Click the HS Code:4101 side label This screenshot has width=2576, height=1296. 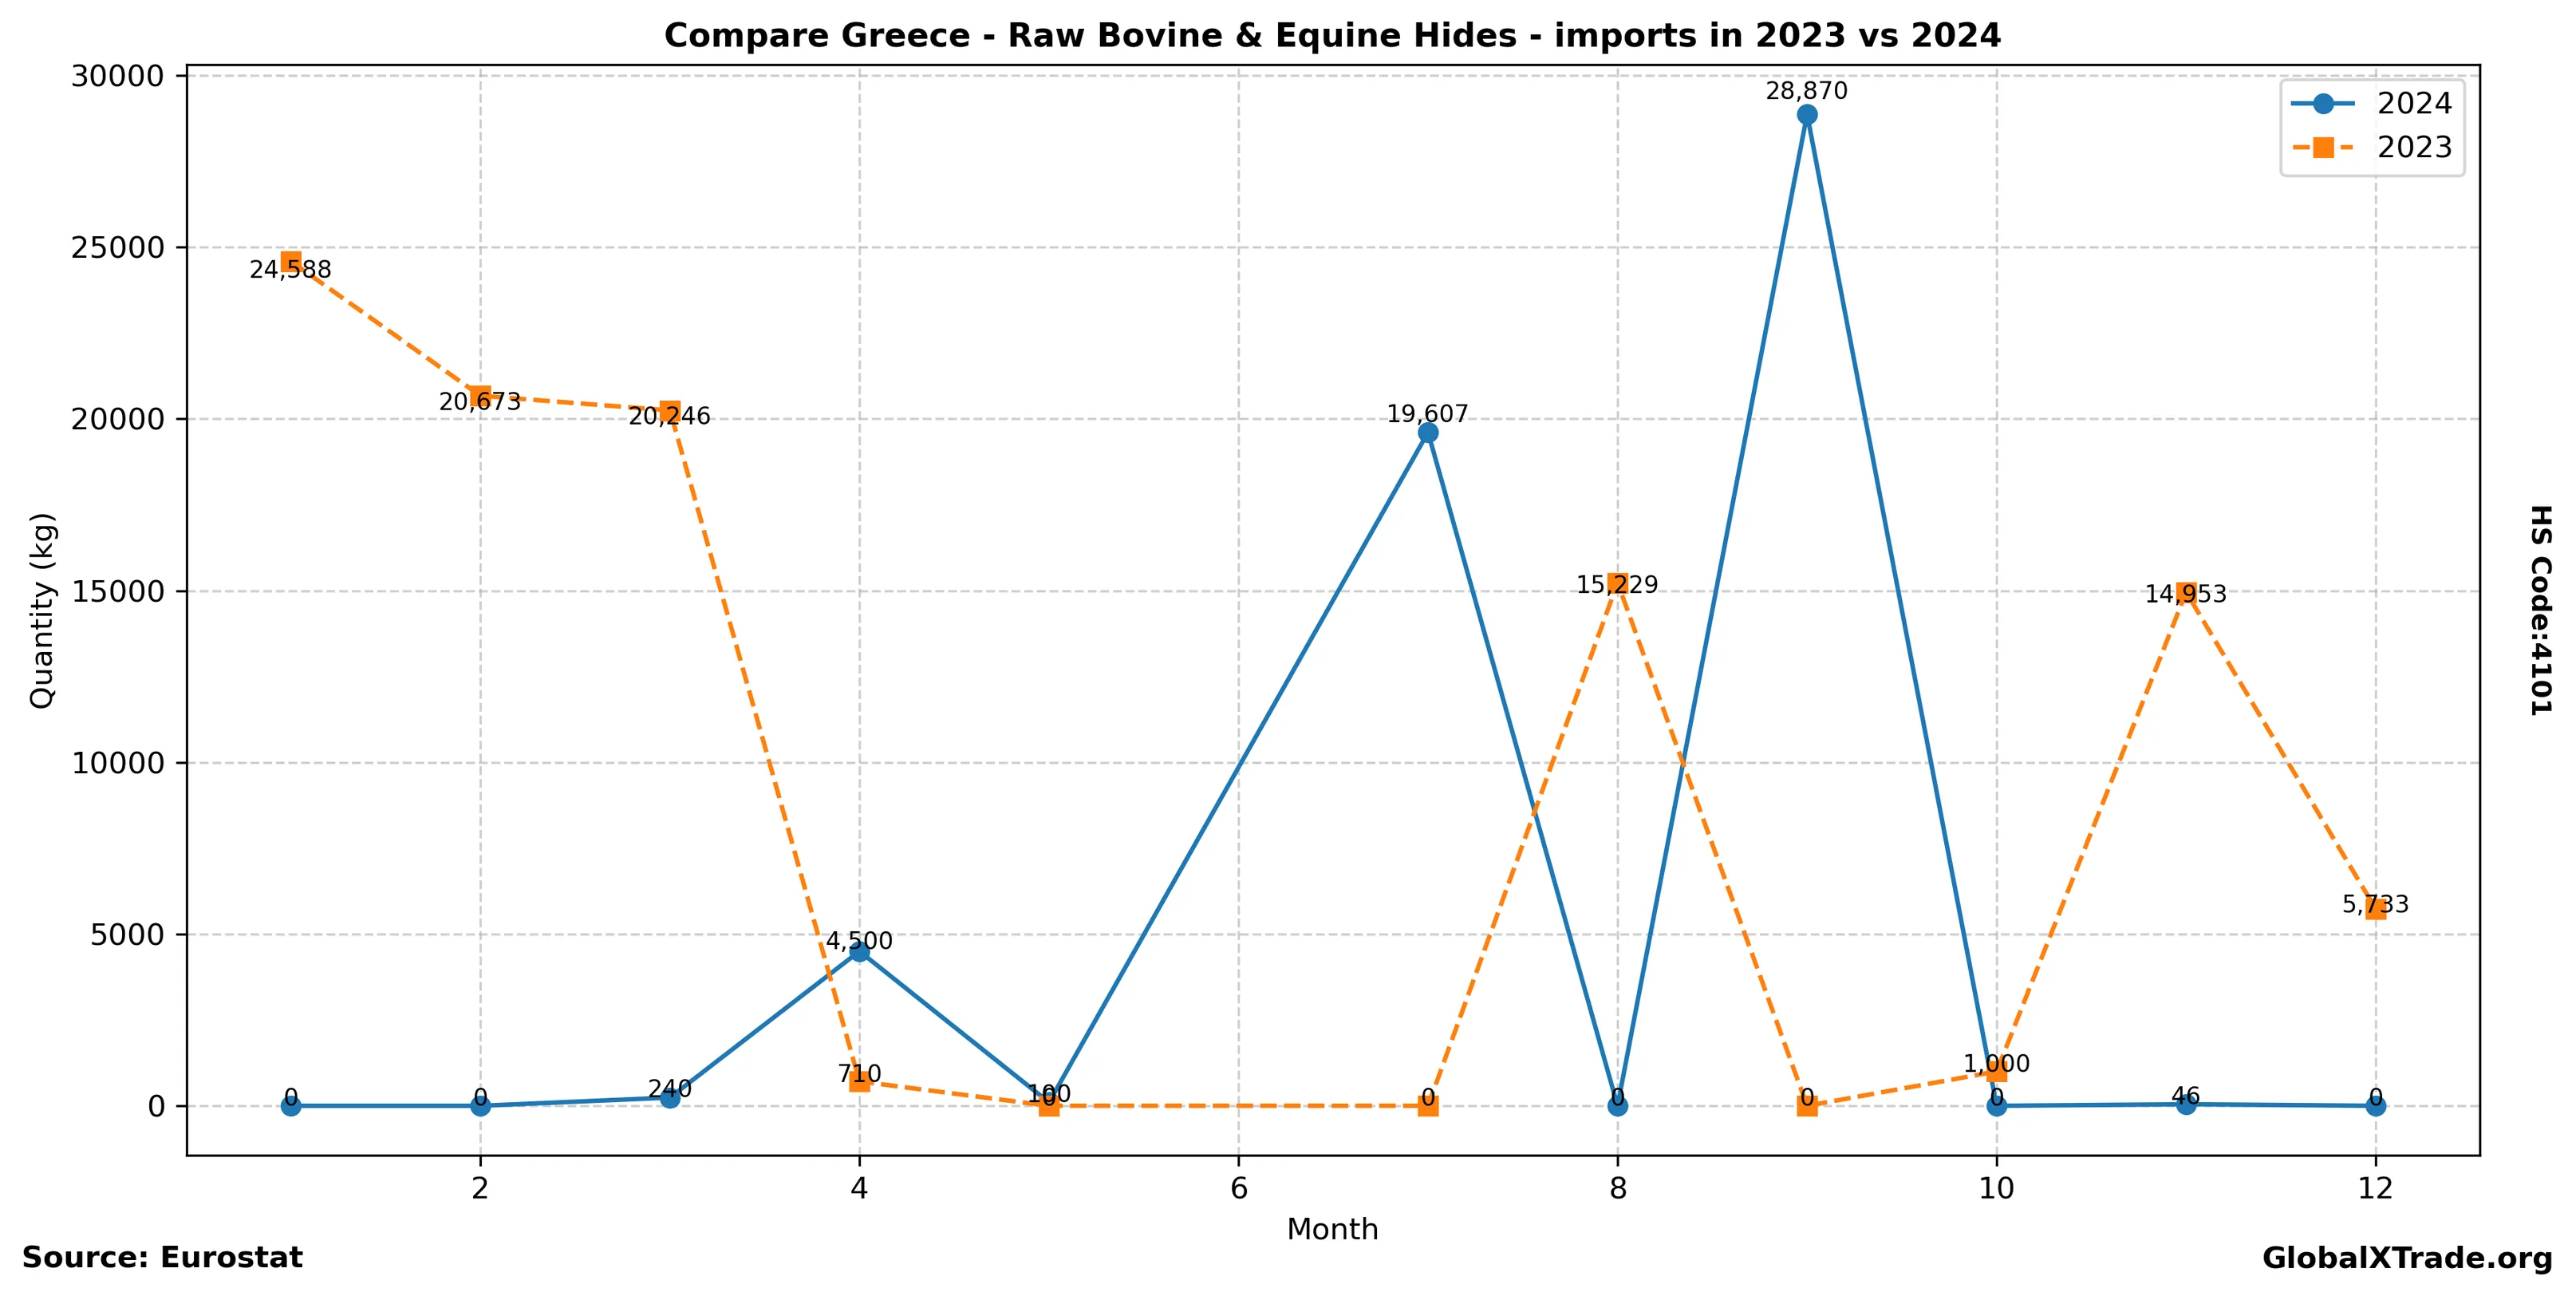[x=2540, y=610]
